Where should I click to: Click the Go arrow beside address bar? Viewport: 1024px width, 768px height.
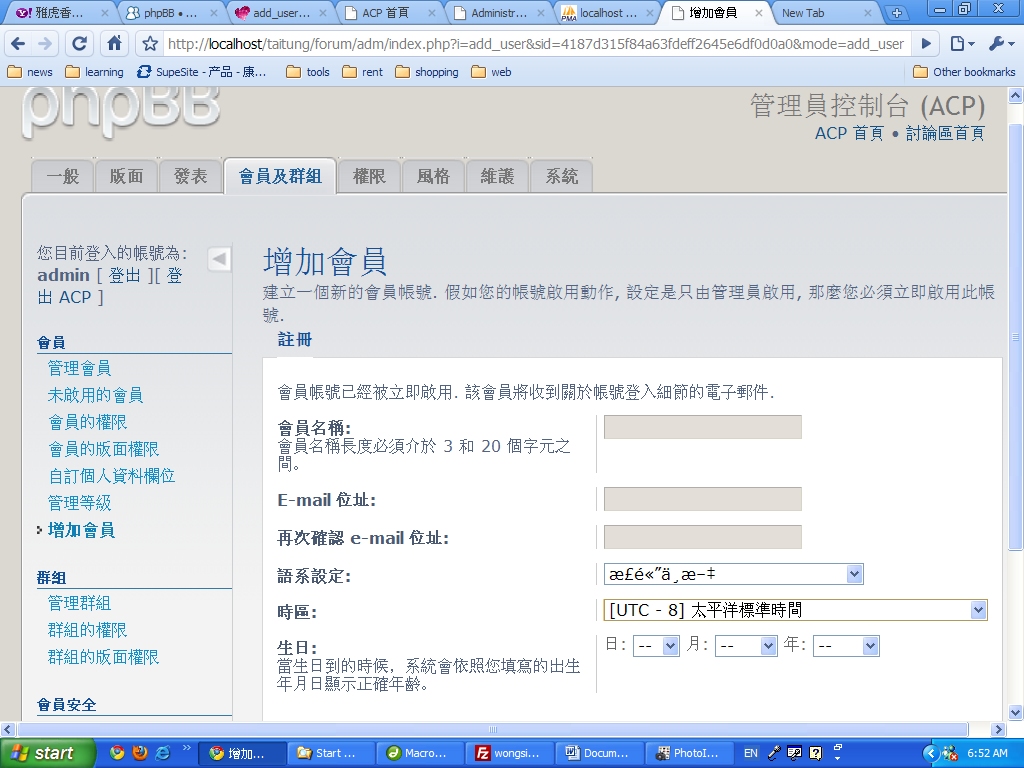click(x=926, y=44)
